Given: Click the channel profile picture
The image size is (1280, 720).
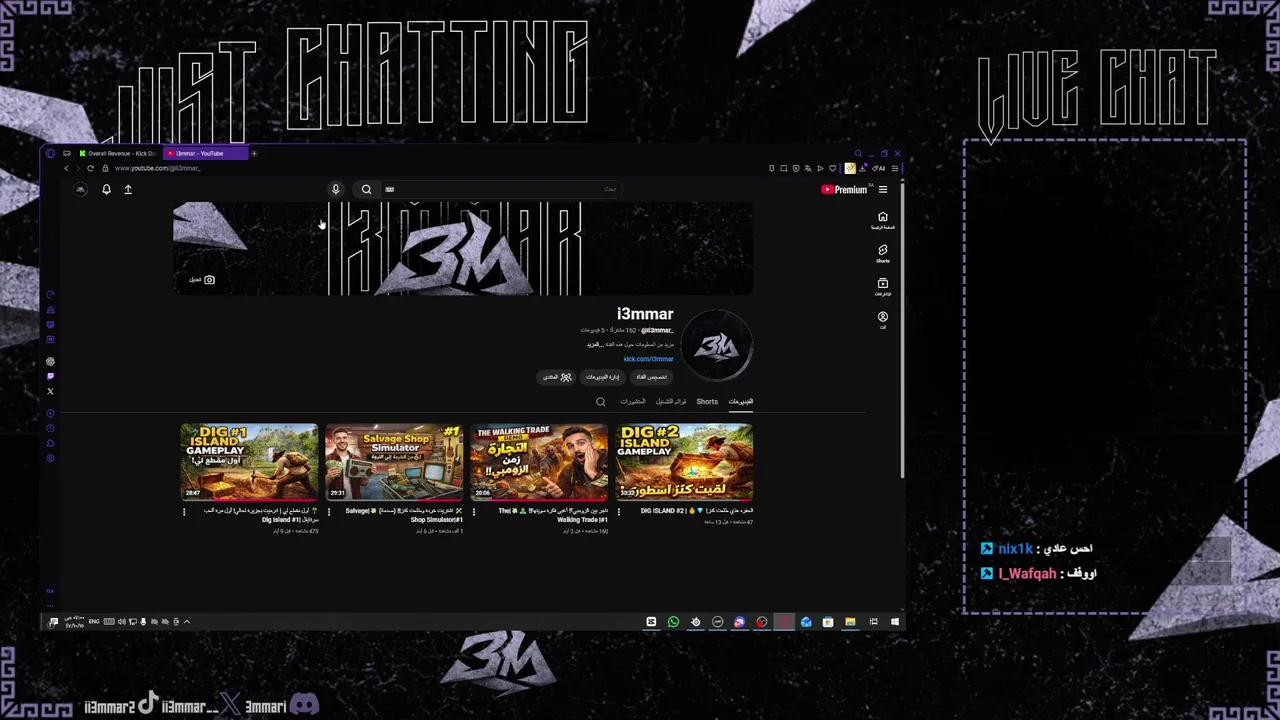Looking at the screenshot, I should point(717,345).
